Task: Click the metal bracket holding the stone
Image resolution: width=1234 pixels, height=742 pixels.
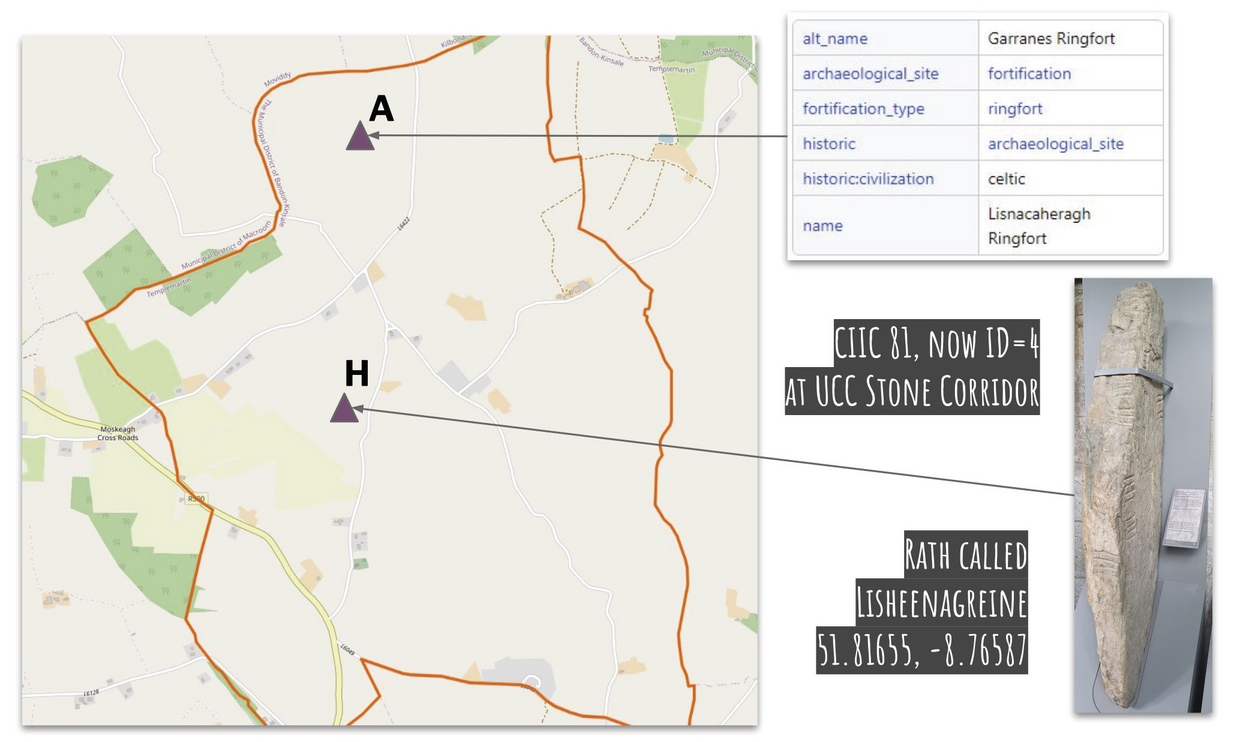Action: (1135, 376)
